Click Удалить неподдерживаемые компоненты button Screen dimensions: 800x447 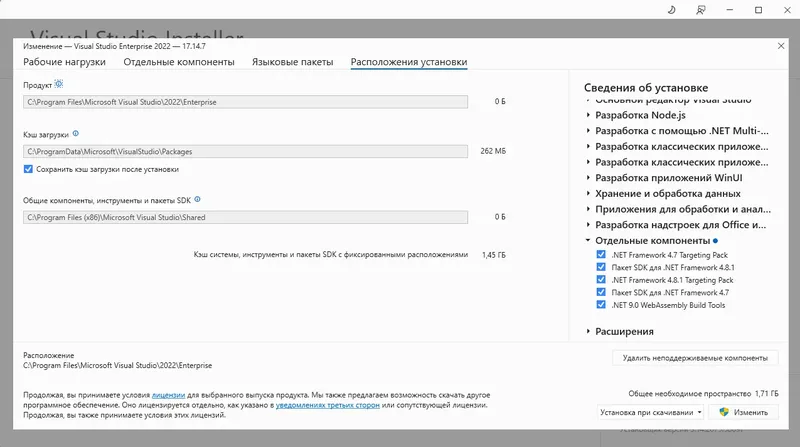tap(695, 358)
